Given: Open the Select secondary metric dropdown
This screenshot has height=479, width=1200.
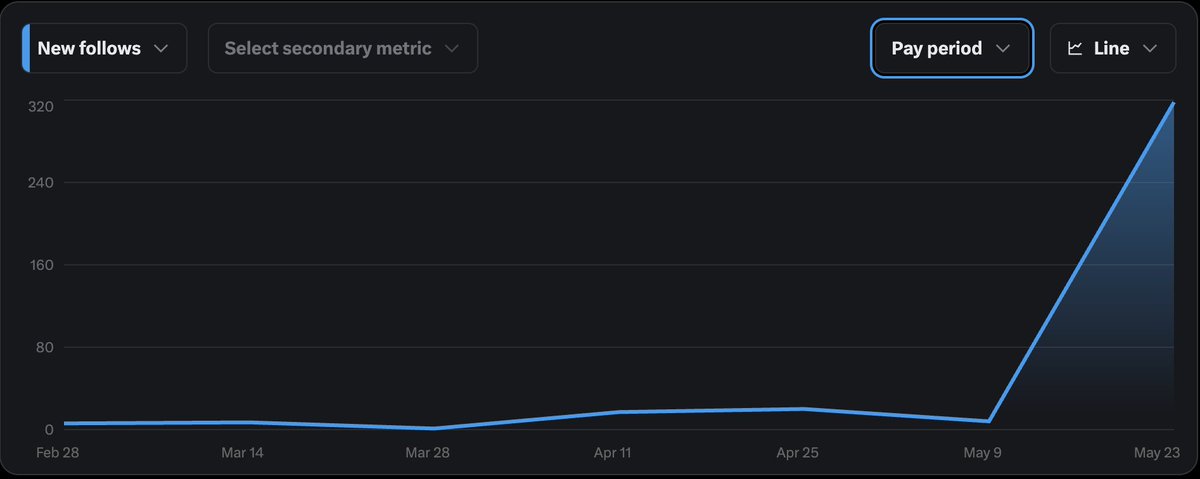Looking at the screenshot, I should point(343,48).
